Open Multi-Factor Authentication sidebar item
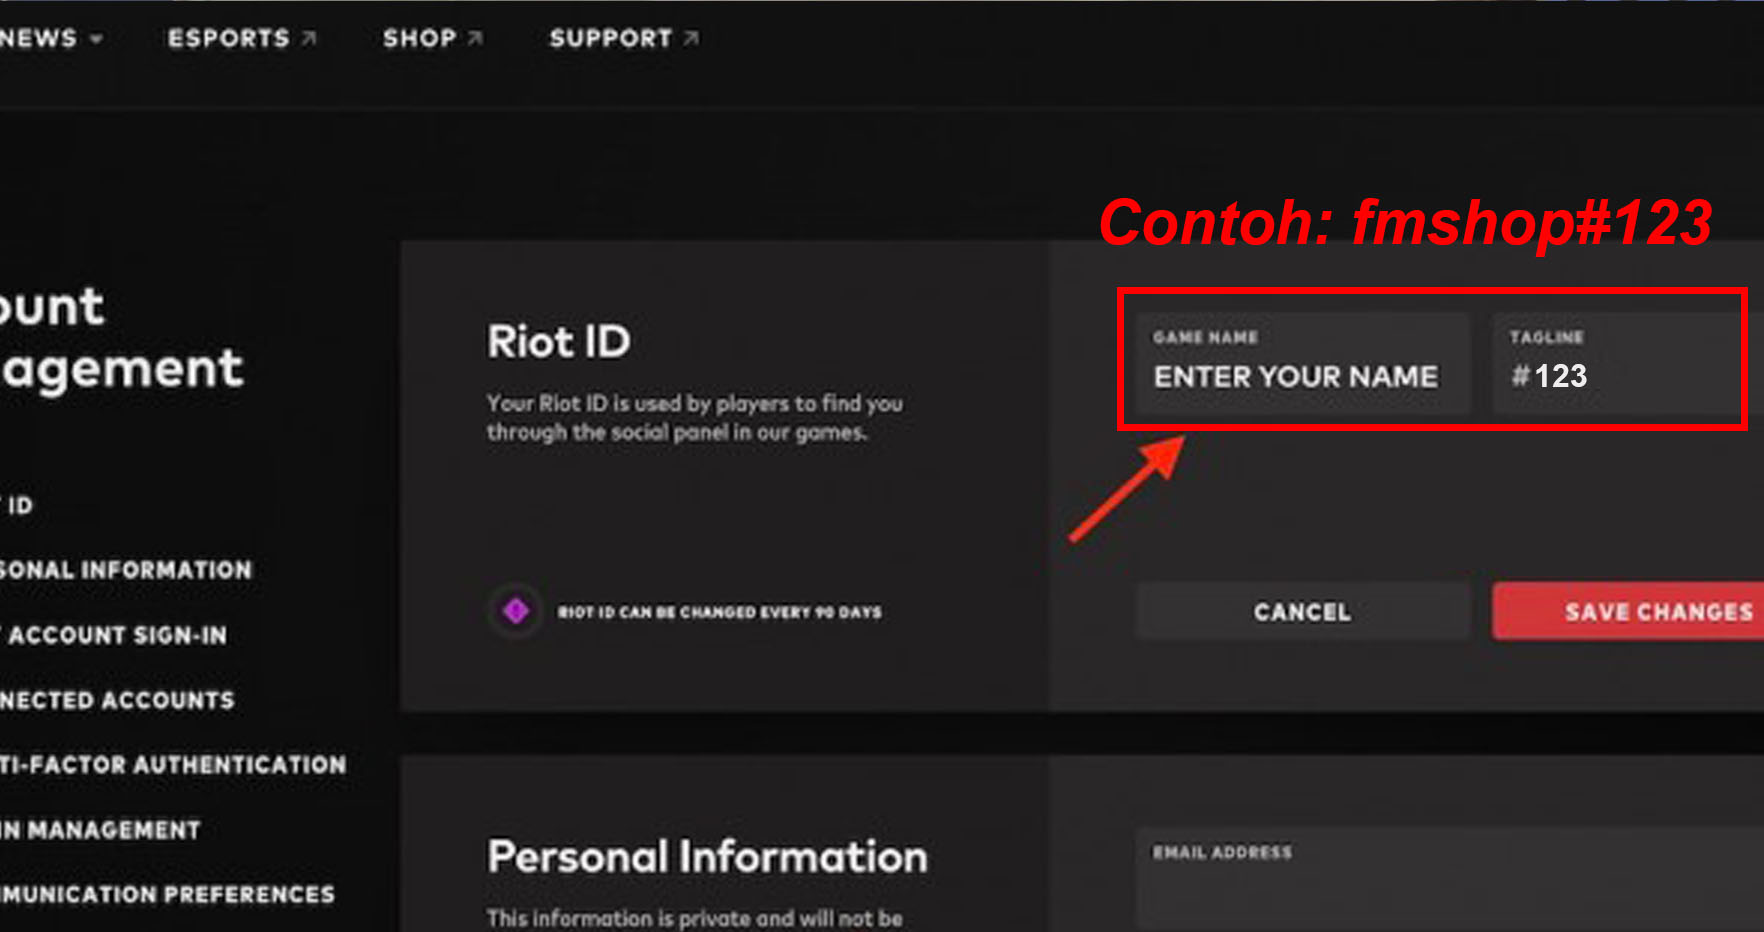The width and height of the screenshot is (1764, 932). (172, 765)
